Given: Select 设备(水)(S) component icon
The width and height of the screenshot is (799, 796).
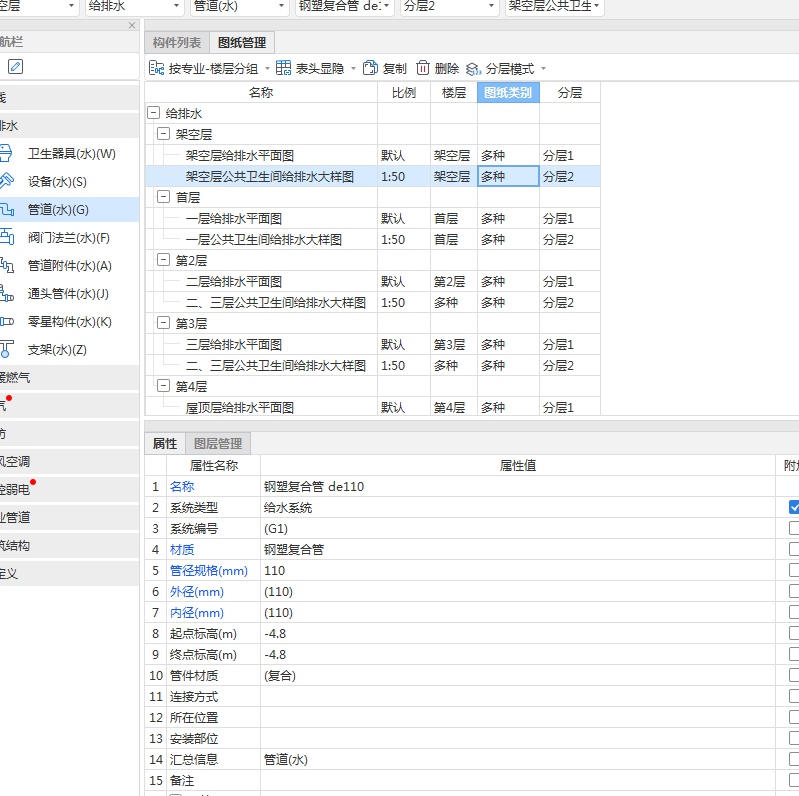Looking at the screenshot, I should [6, 181].
